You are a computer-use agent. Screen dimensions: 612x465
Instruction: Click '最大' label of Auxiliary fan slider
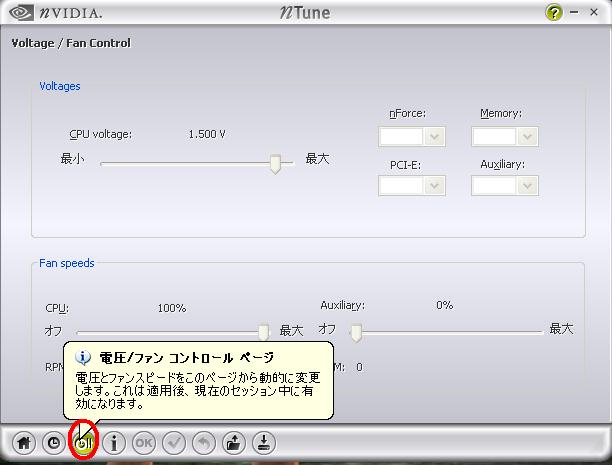pos(561,329)
